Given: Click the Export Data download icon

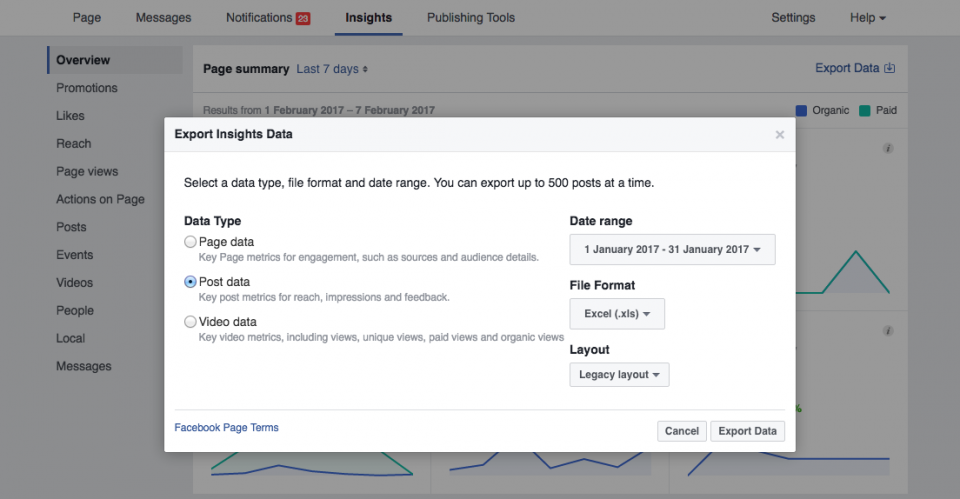Looking at the screenshot, I should [x=890, y=68].
